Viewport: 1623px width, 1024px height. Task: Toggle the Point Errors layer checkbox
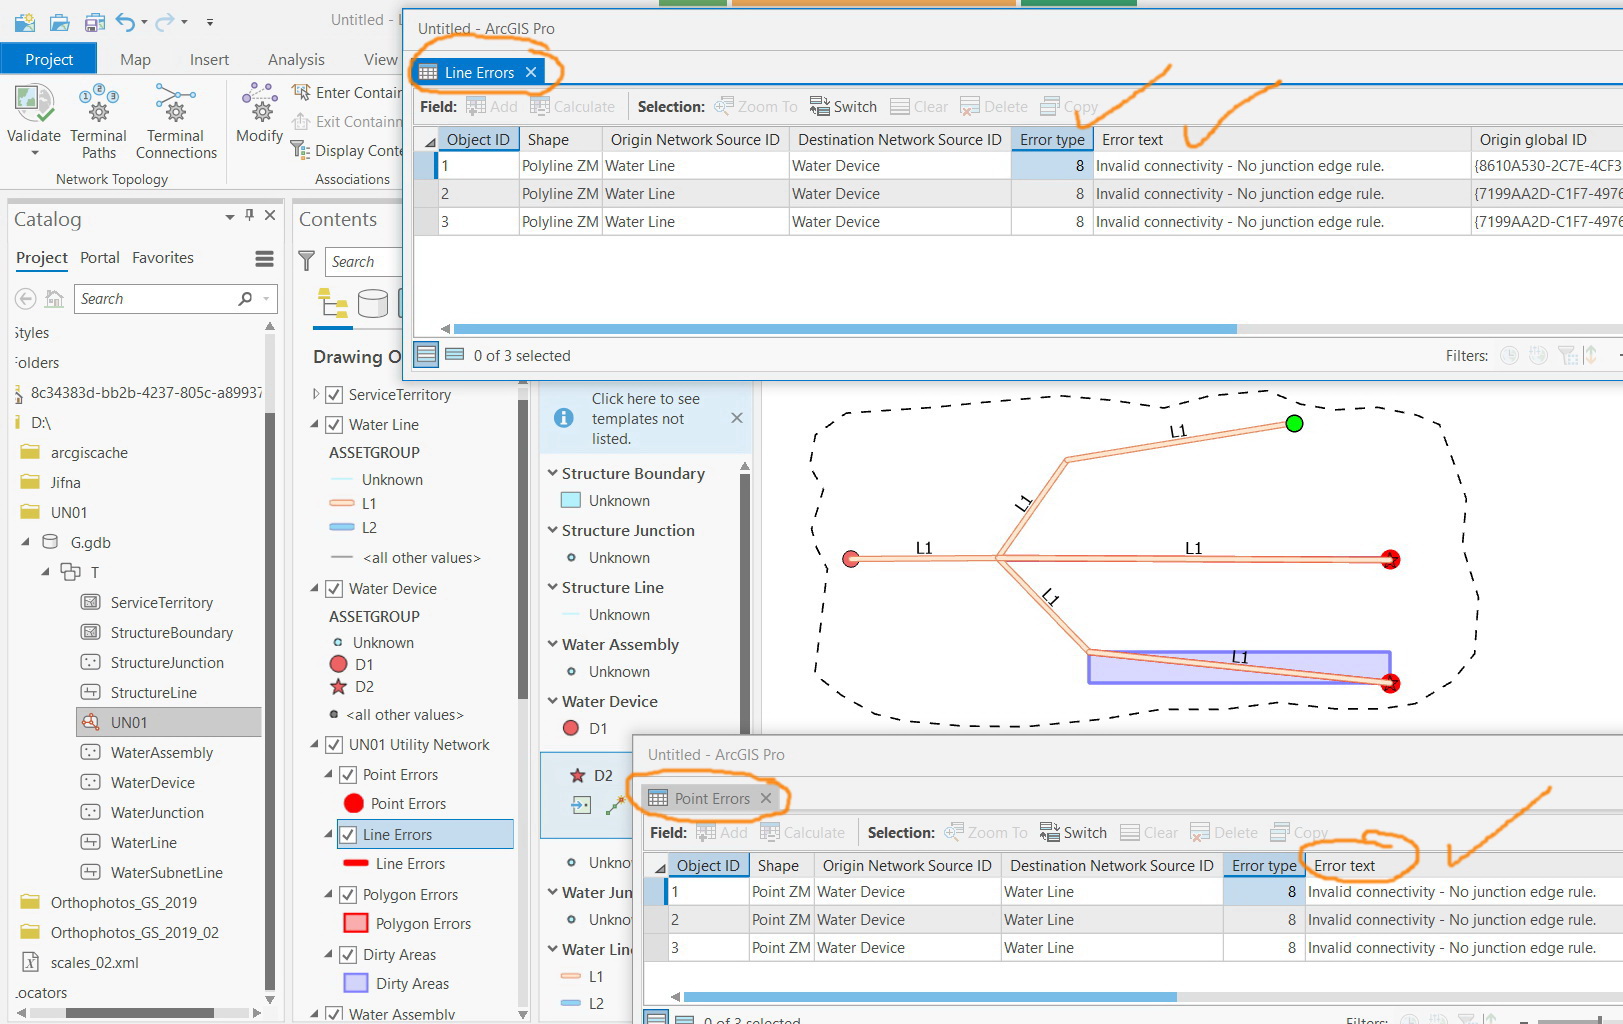click(348, 775)
